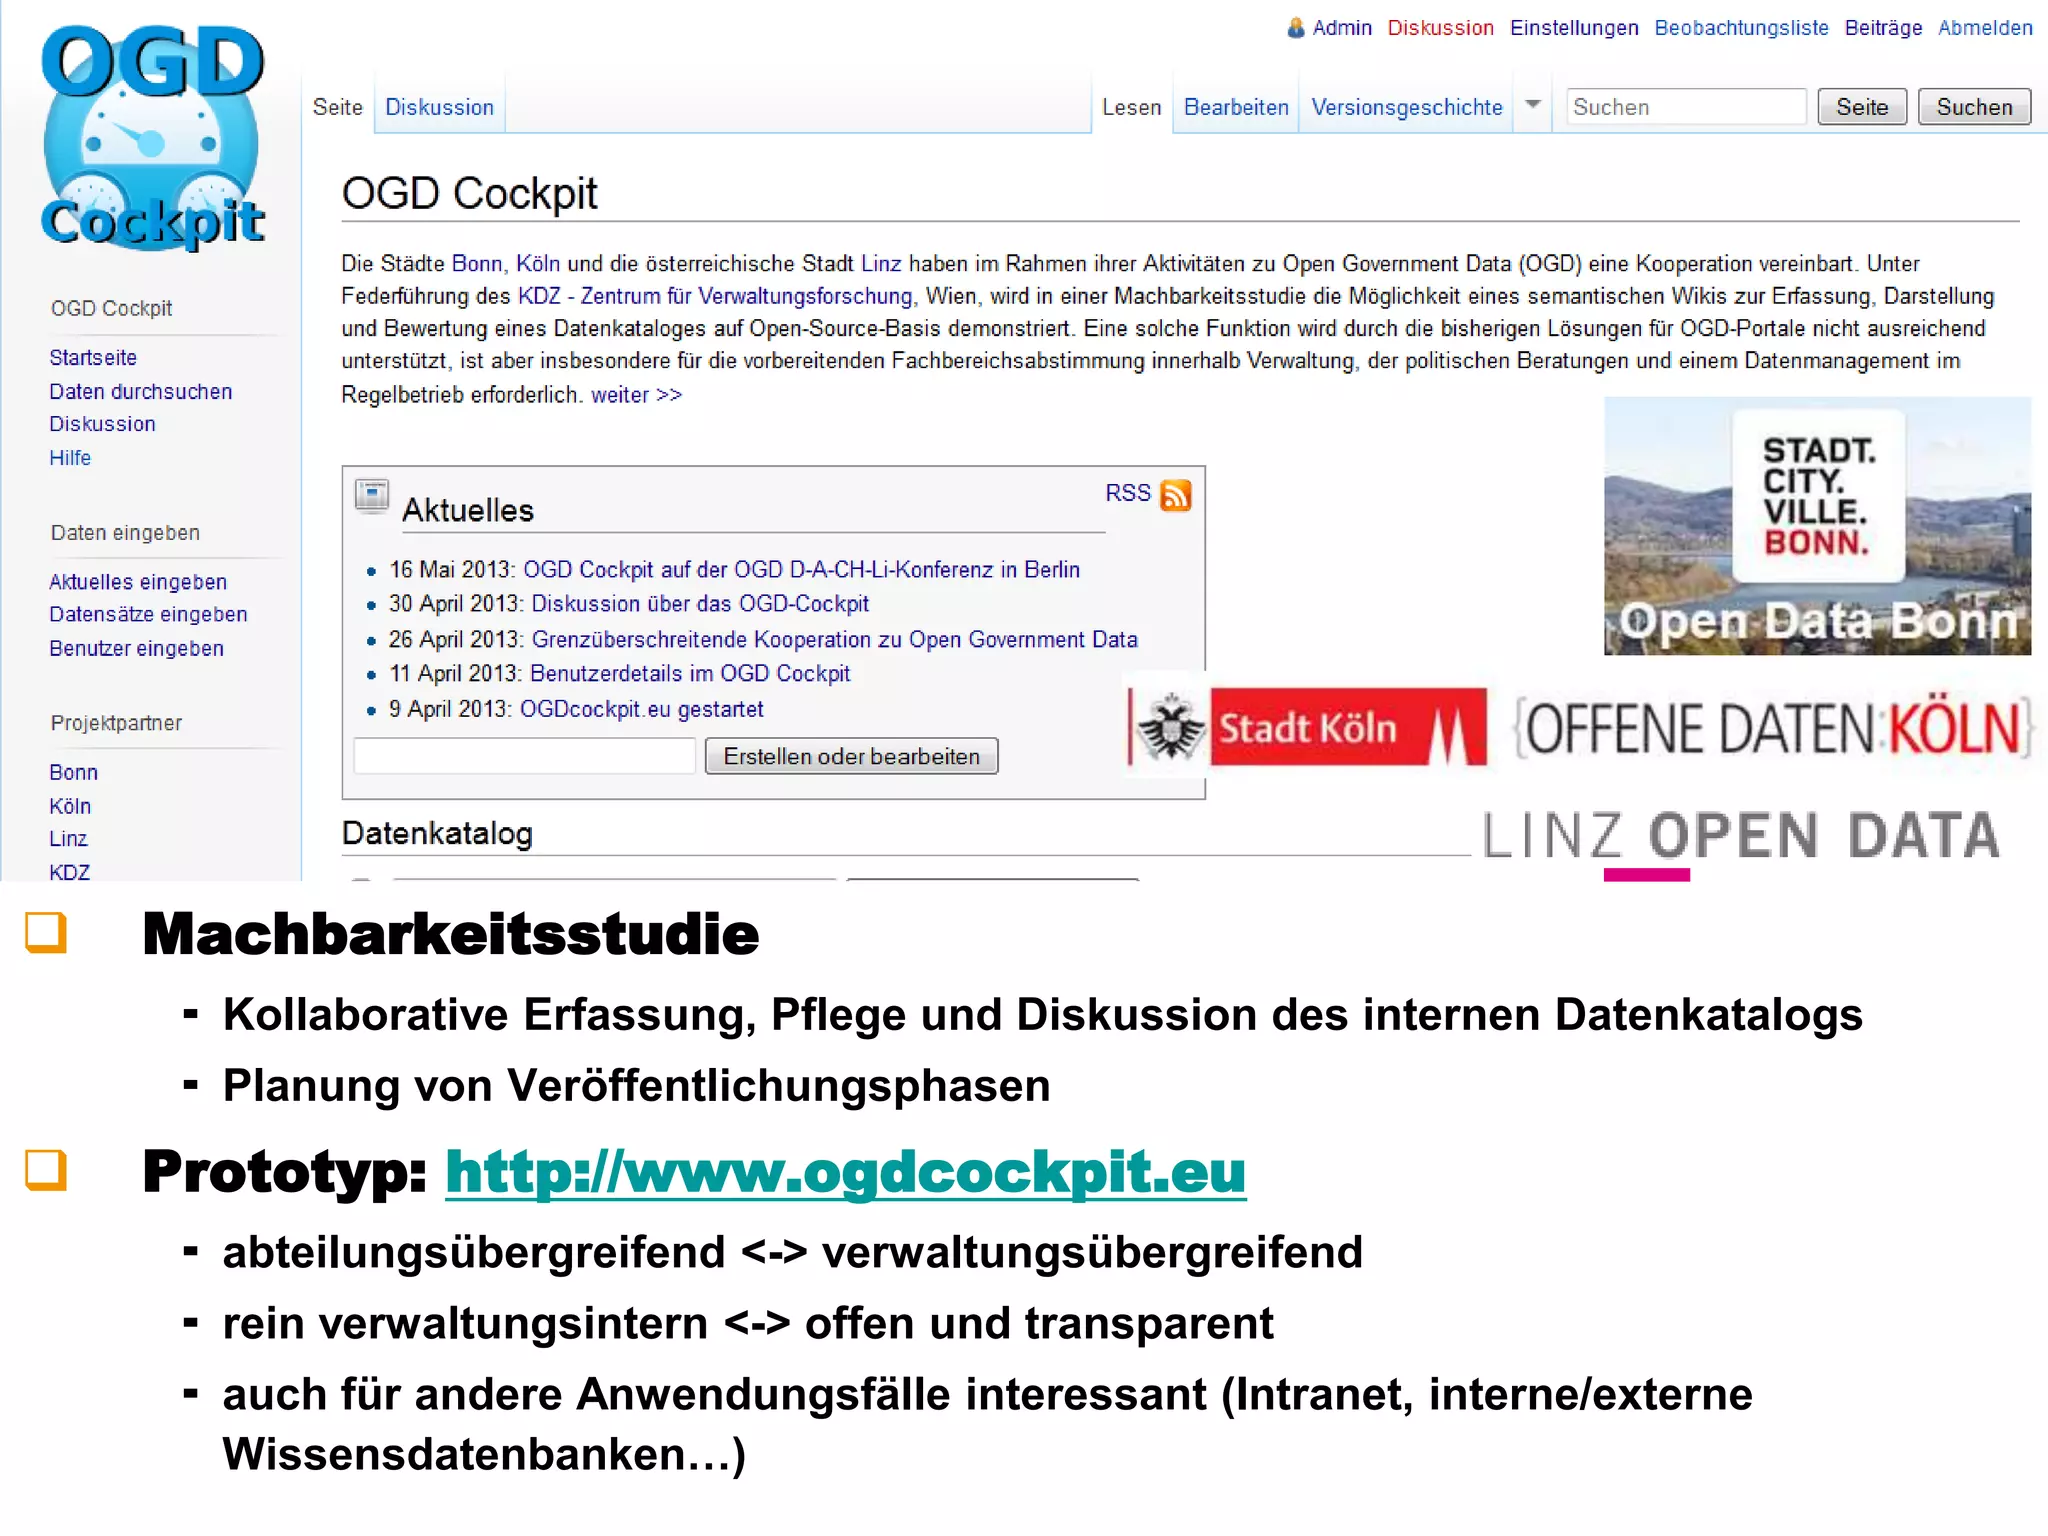Open Datensätze eingeben
This screenshot has width=2048, height=1536.
(148, 615)
